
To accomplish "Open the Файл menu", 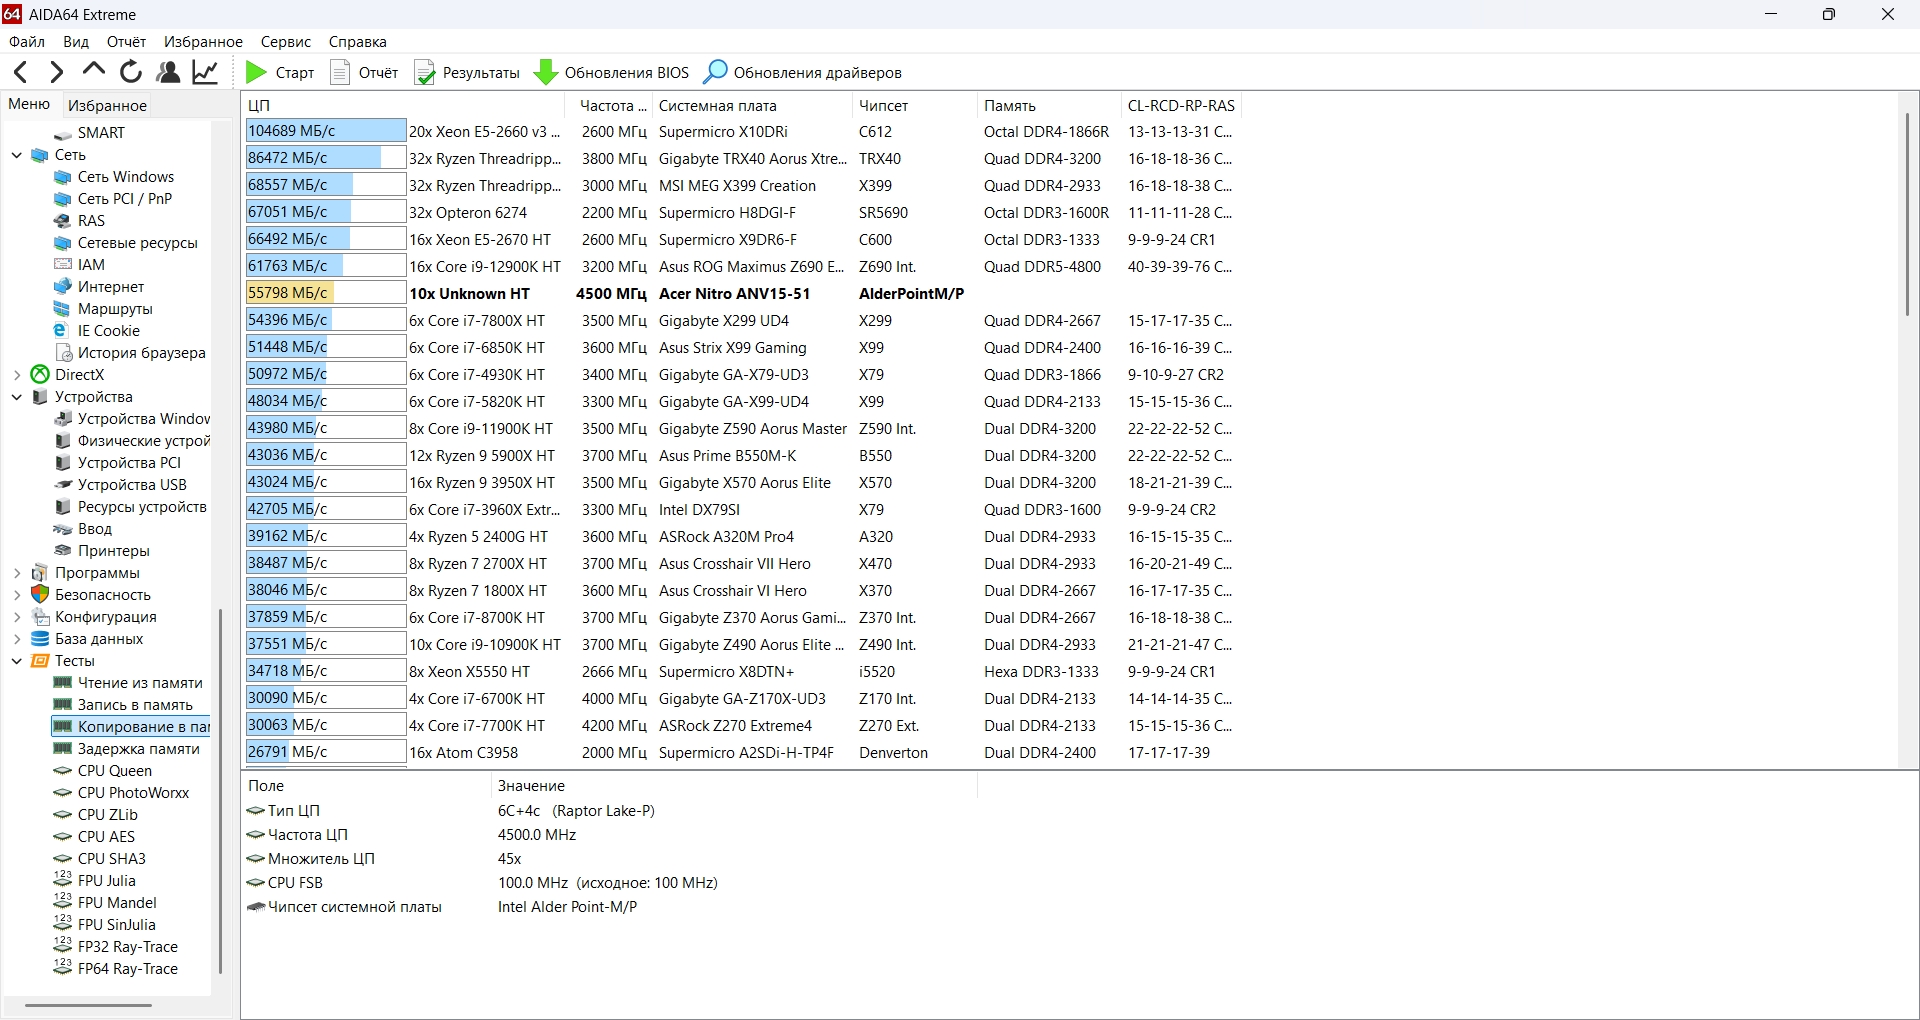I will coord(27,42).
